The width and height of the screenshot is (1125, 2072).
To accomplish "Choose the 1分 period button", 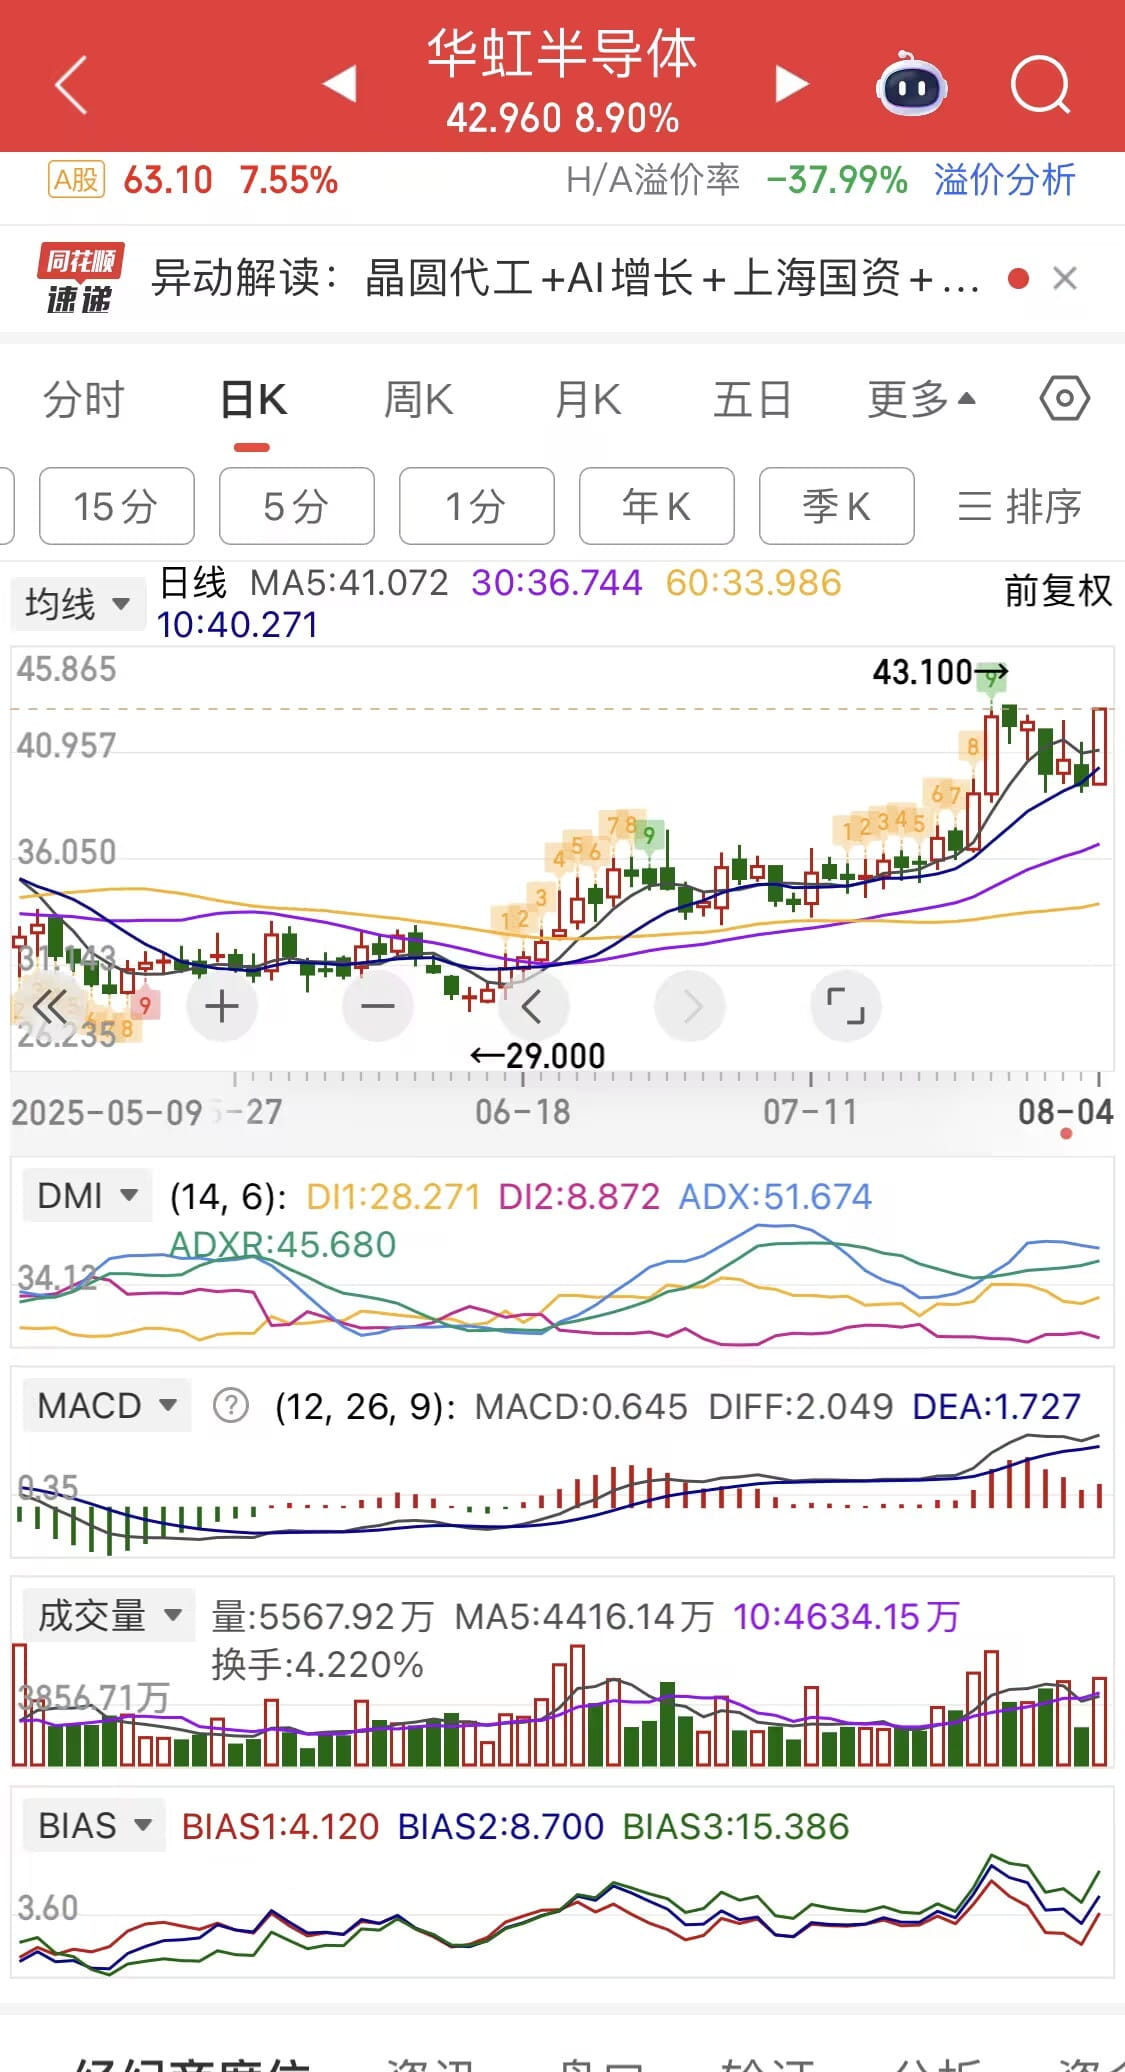I will 477,506.
